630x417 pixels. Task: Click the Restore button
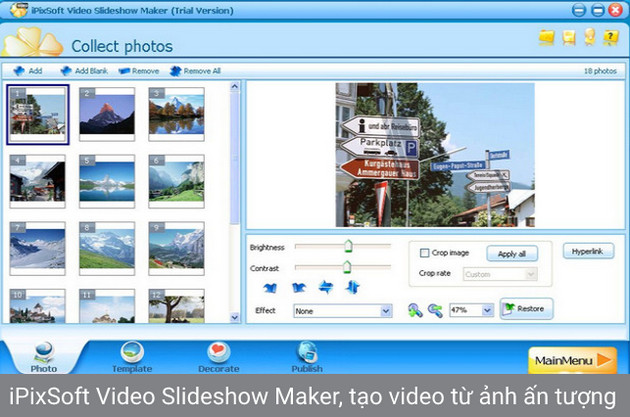tap(526, 309)
